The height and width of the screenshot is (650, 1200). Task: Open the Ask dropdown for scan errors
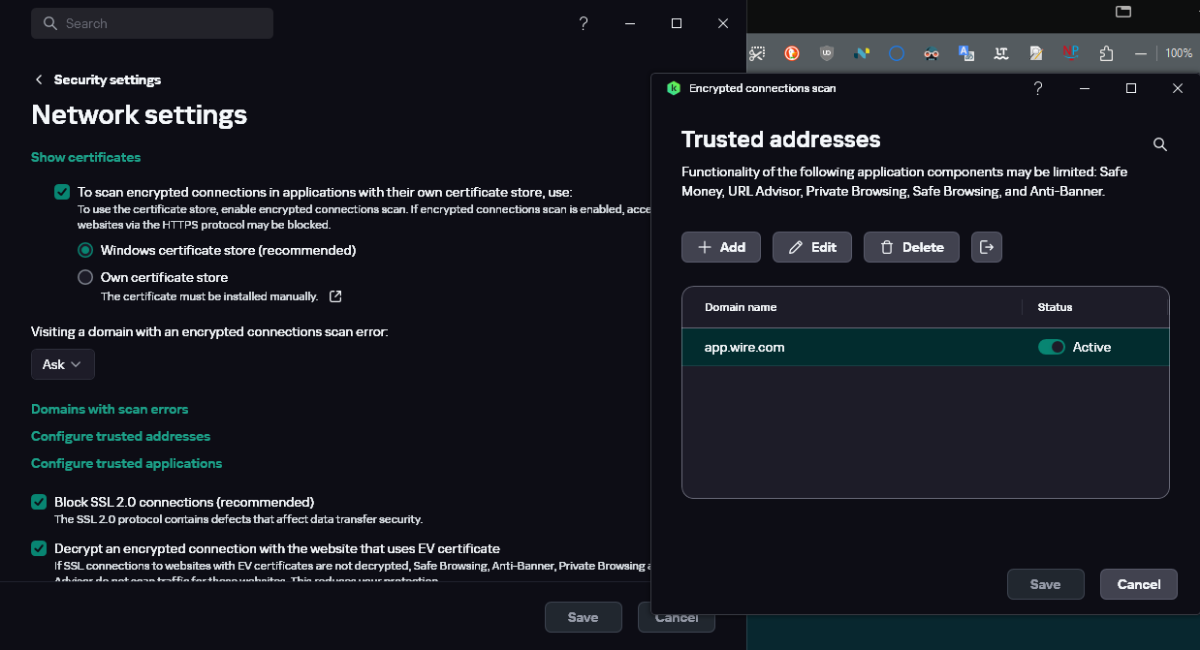click(x=63, y=365)
